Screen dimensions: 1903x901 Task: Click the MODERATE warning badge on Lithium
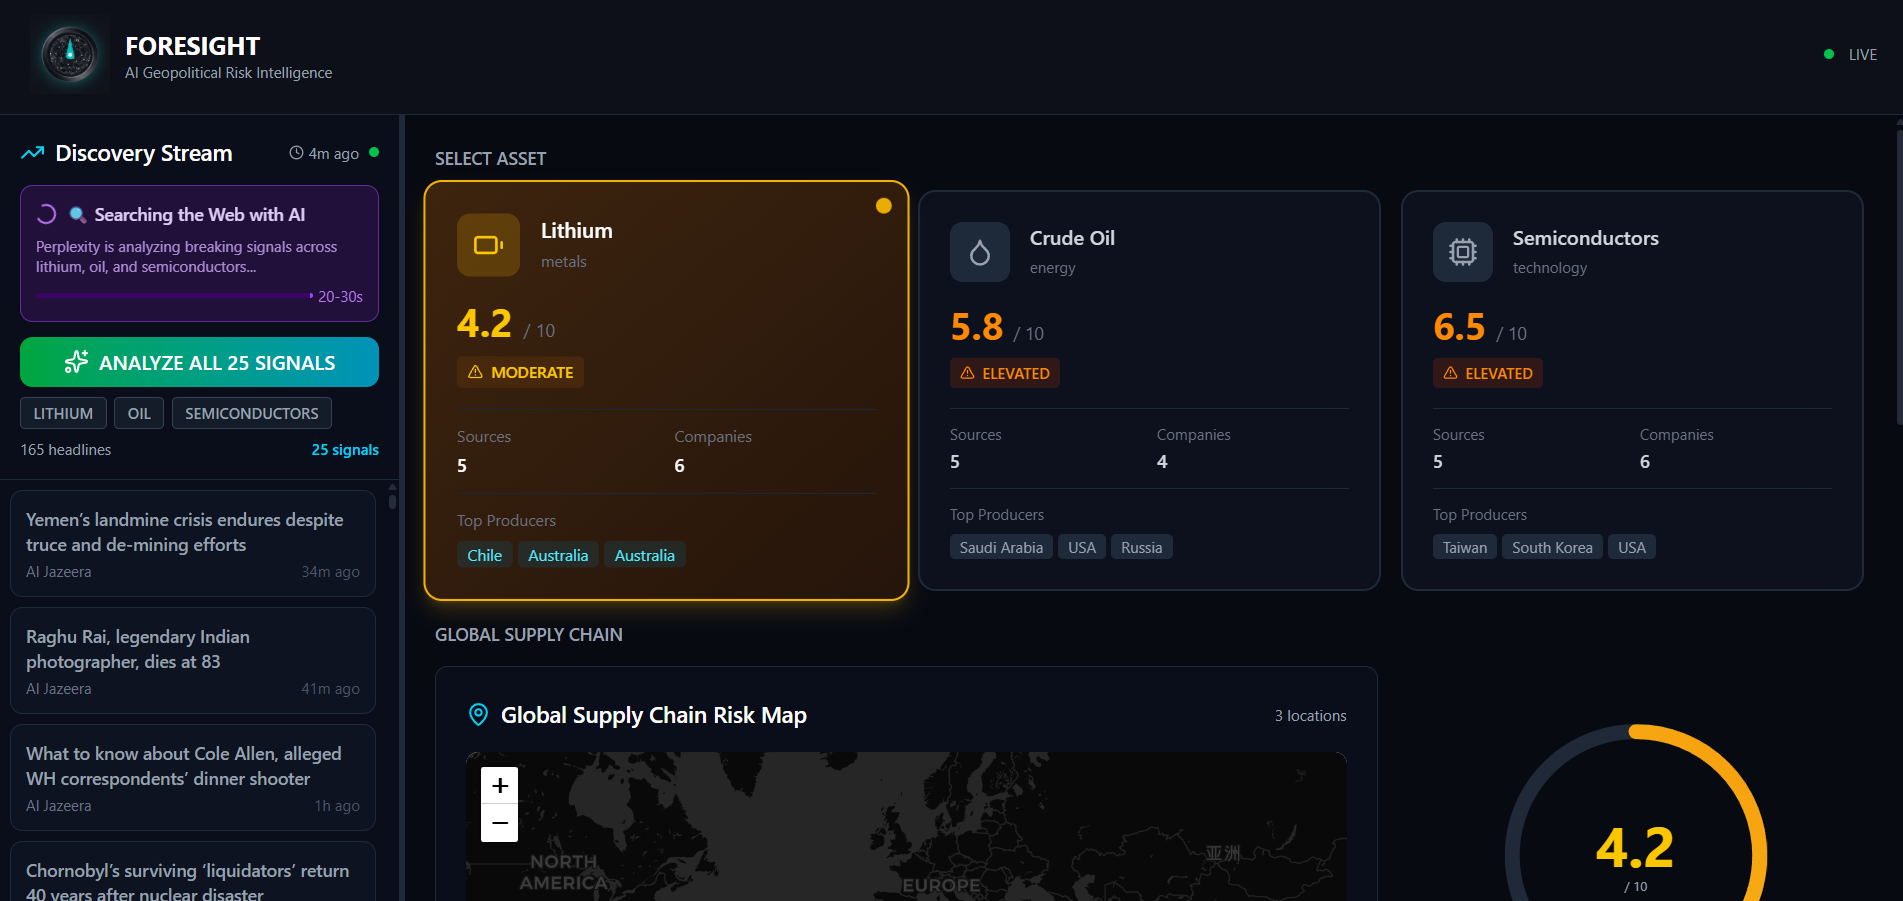point(520,372)
